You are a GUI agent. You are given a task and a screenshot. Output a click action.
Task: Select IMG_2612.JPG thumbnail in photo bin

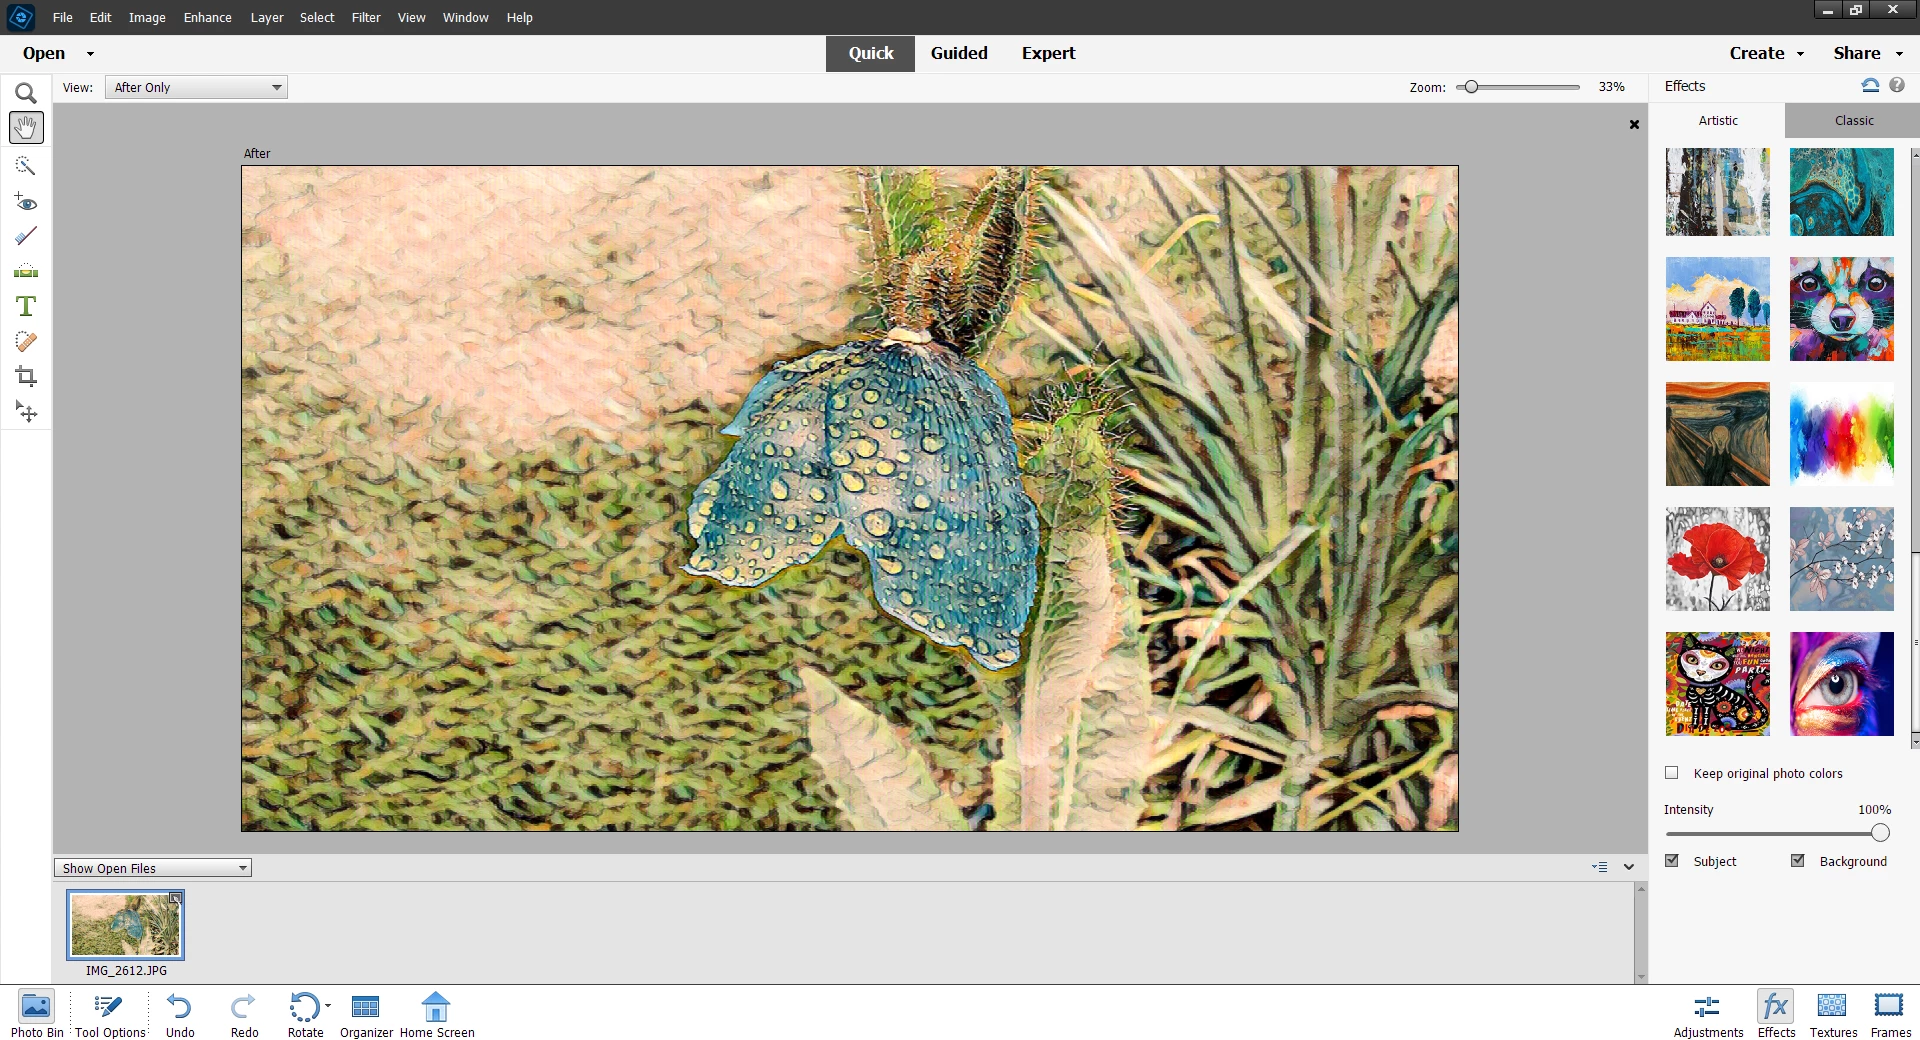pyautogui.click(x=125, y=925)
